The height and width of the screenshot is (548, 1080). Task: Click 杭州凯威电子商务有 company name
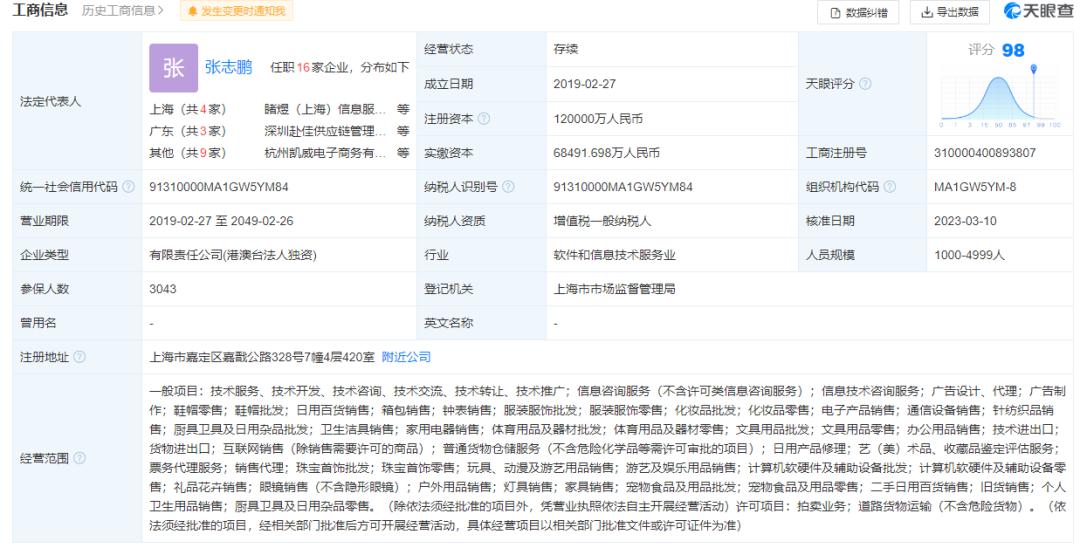(x=325, y=153)
